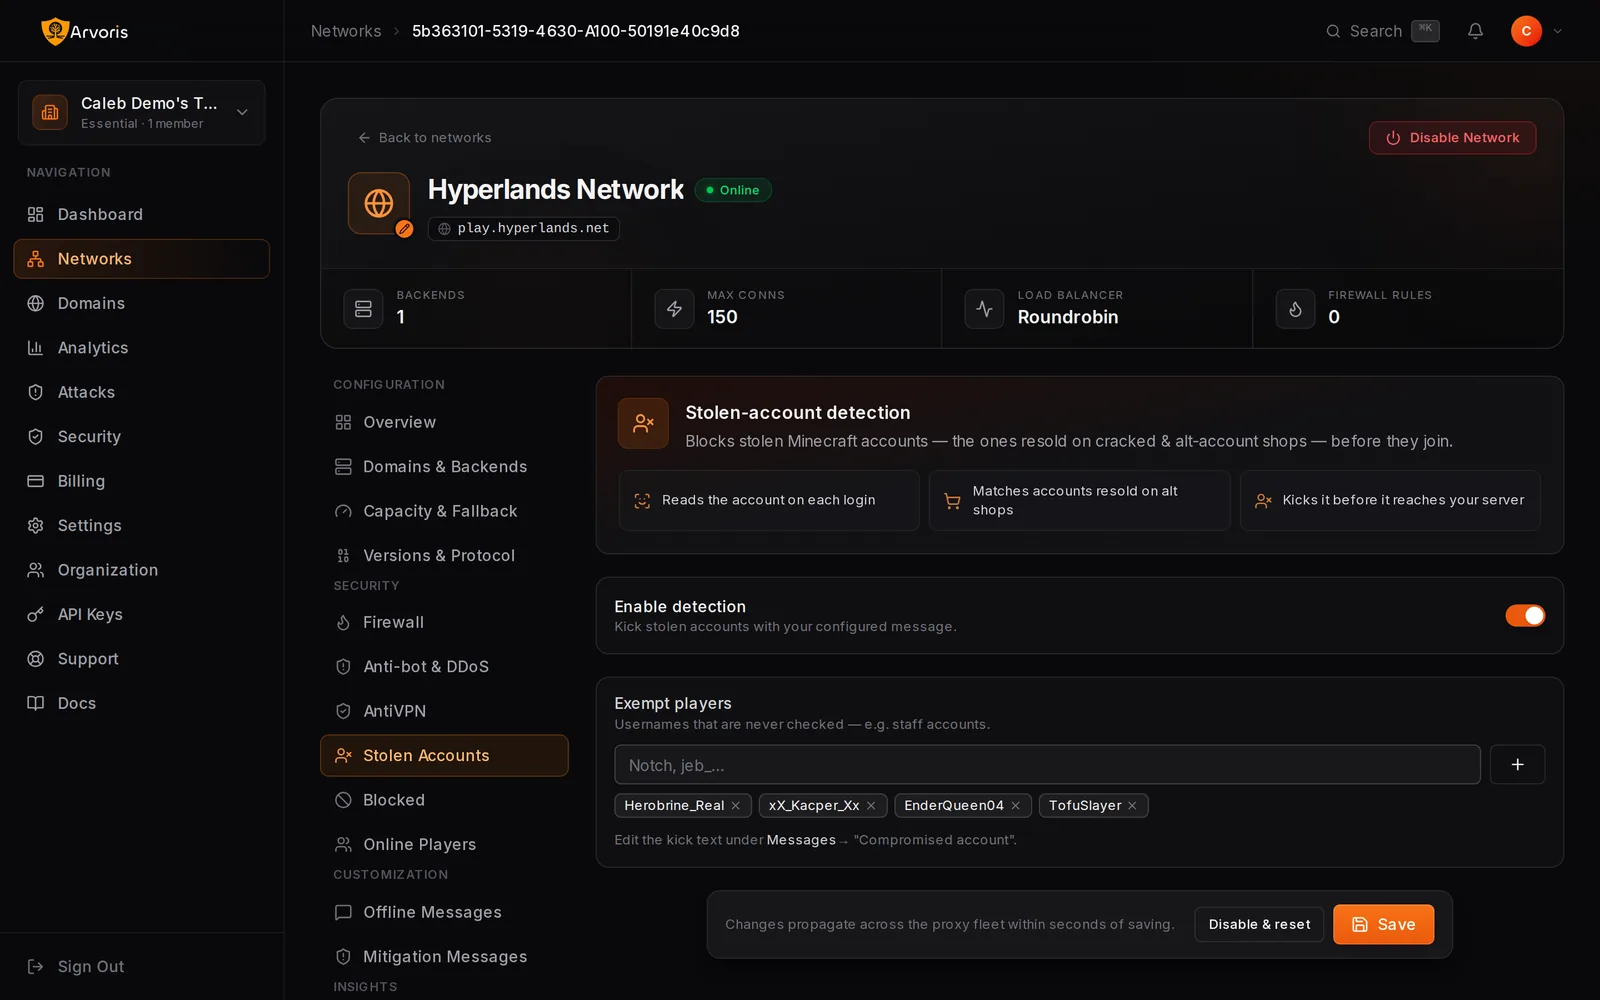Click the edit pencil badge on network icon
Viewport: 1600px width, 1000px height.
point(404,229)
